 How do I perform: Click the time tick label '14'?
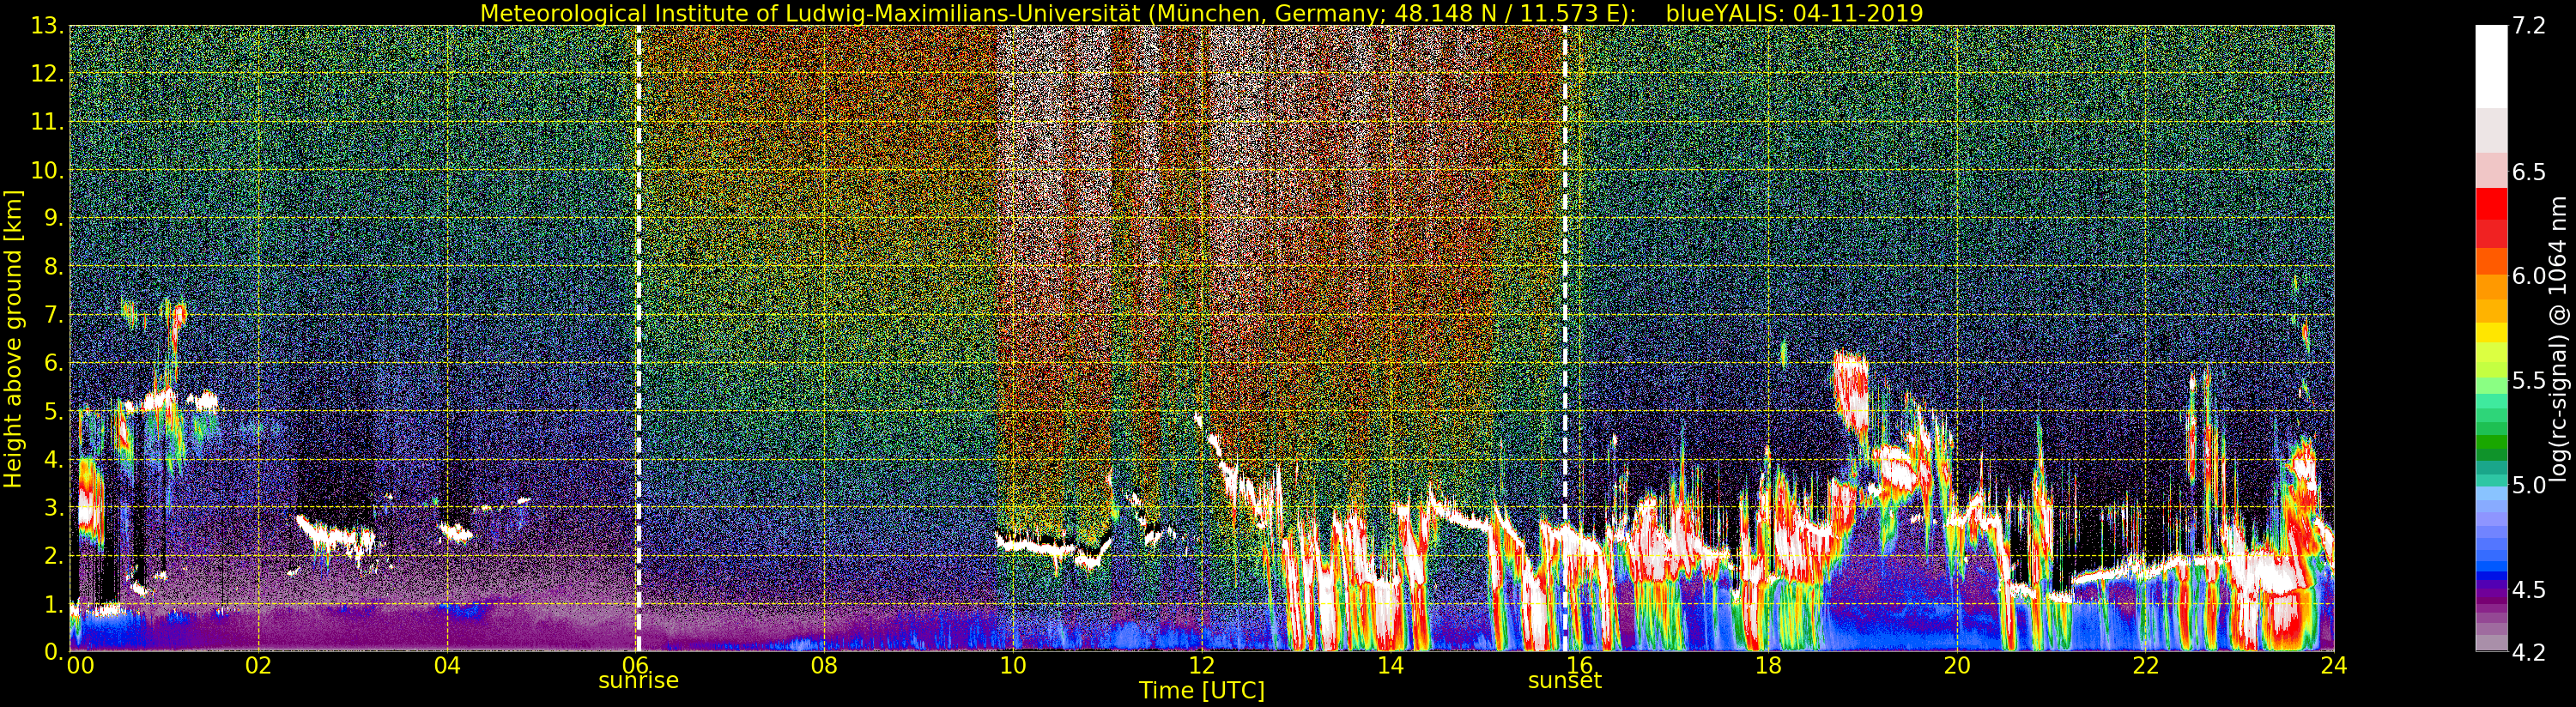point(1390,666)
